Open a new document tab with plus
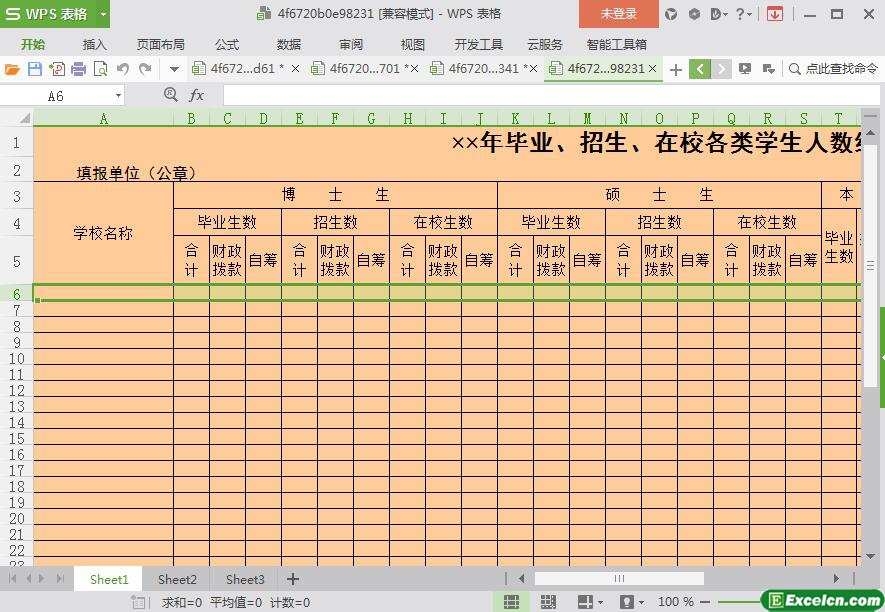 [x=676, y=69]
